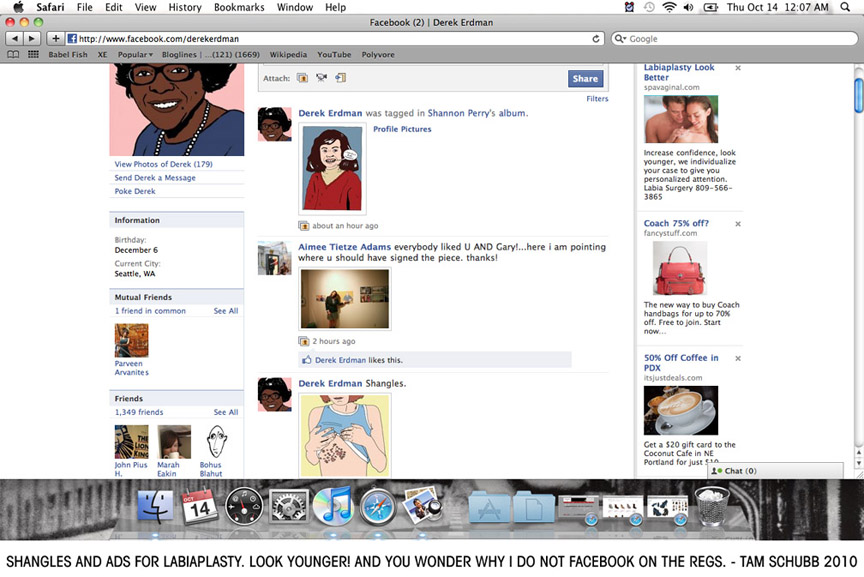Image resolution: width=864 pixels, height=577 pixels.
Task: Click the page's vertical scrollbar thumb
Action: click(858, 96)
